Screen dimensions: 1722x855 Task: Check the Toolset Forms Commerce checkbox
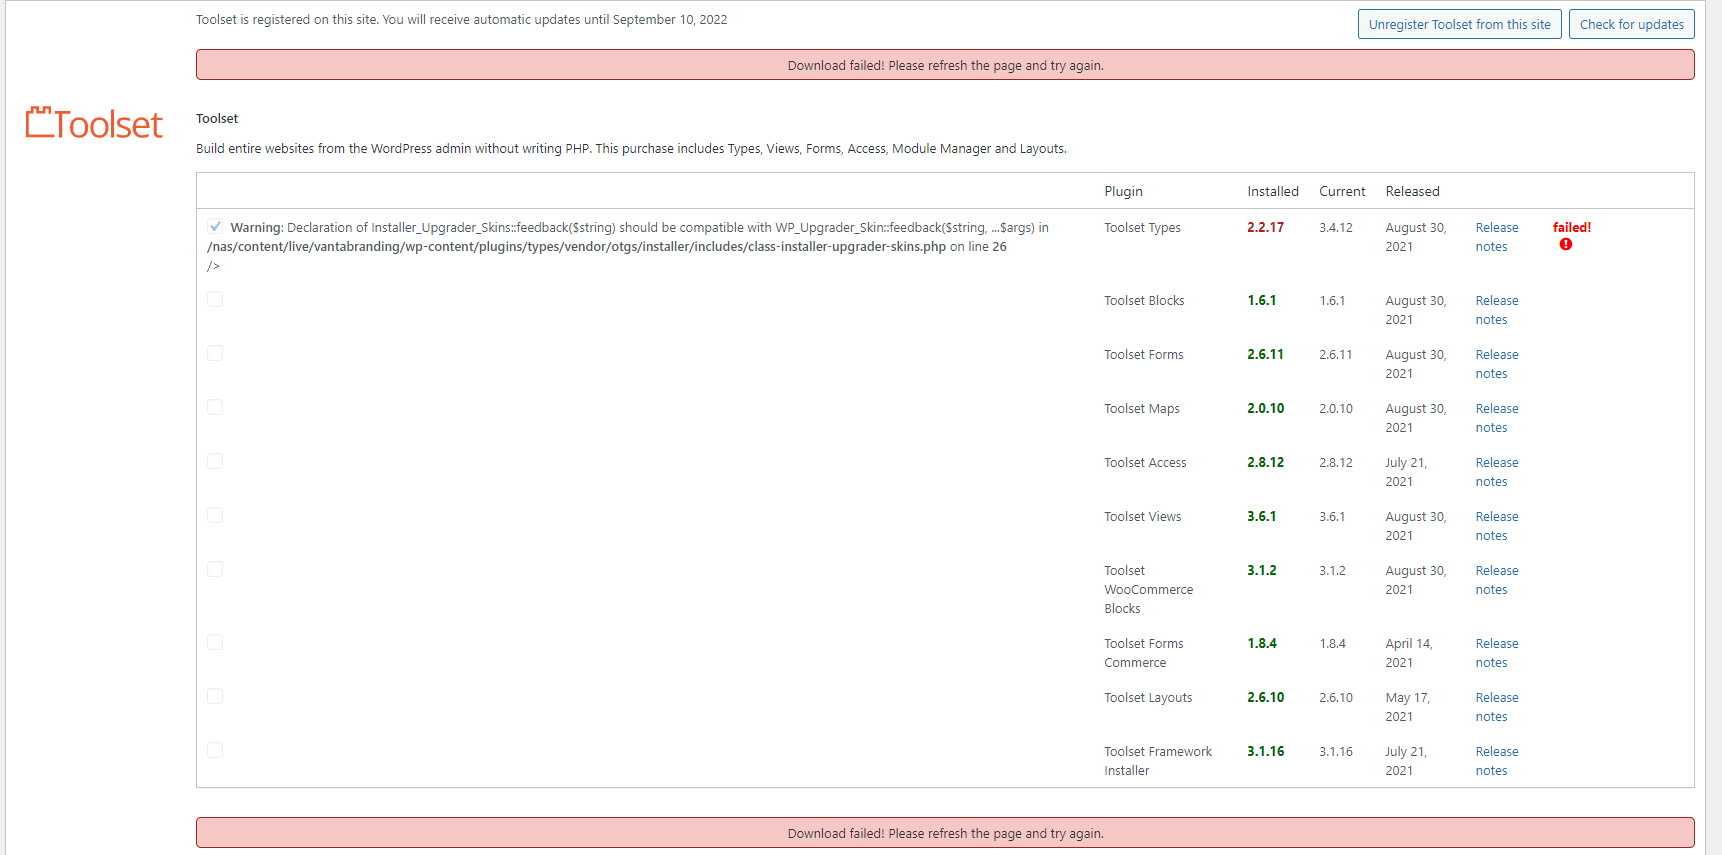click(x=215, y=642)
